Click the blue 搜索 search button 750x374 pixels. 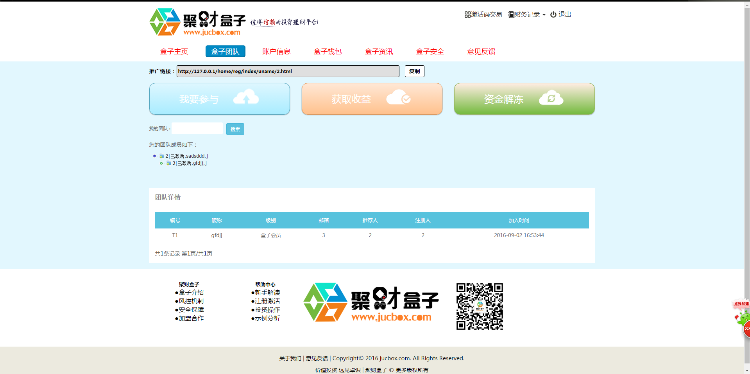pyautogui.click(x=235, y=129)
